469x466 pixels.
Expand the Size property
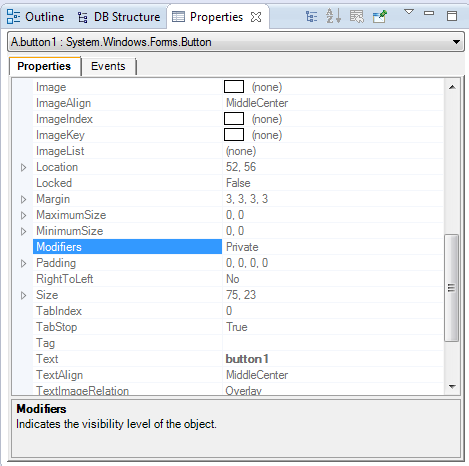[x=23, y=295]
